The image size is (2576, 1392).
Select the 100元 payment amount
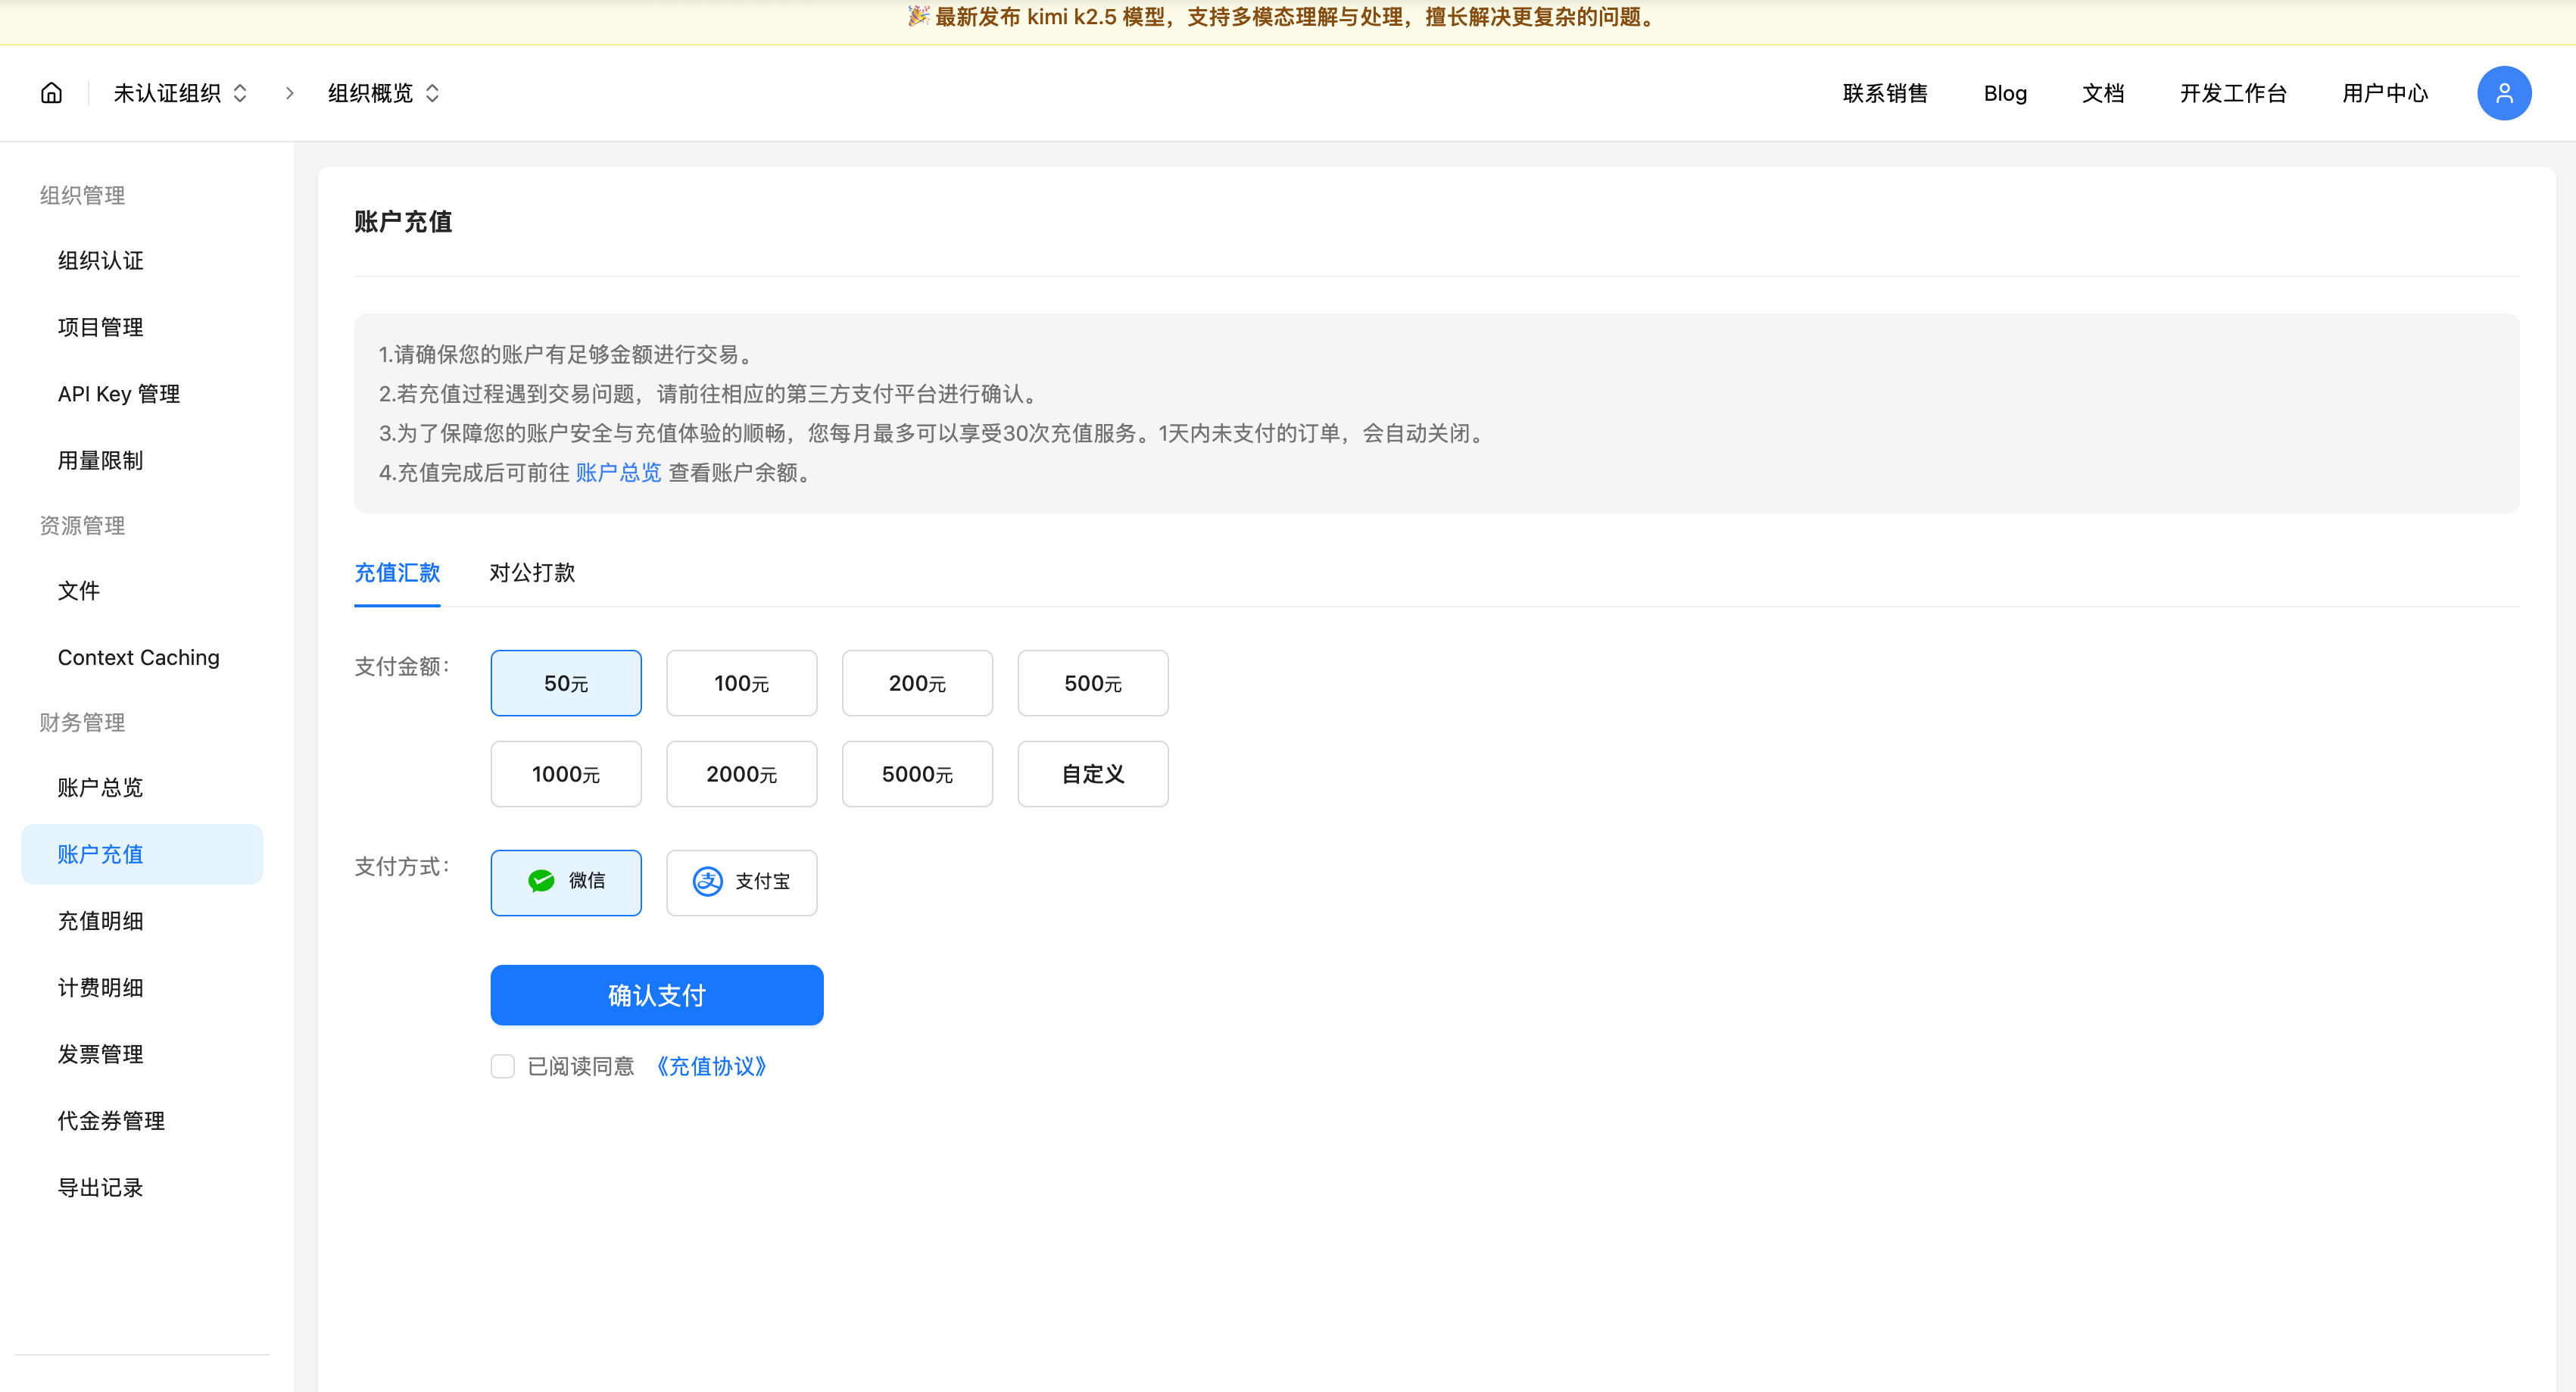[x=741, y=683]
